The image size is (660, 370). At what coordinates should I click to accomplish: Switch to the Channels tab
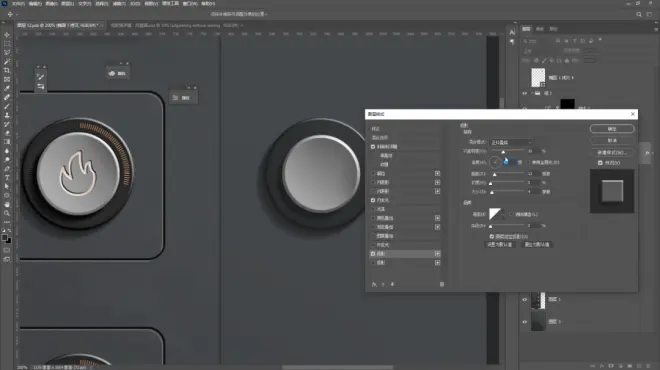540,29
